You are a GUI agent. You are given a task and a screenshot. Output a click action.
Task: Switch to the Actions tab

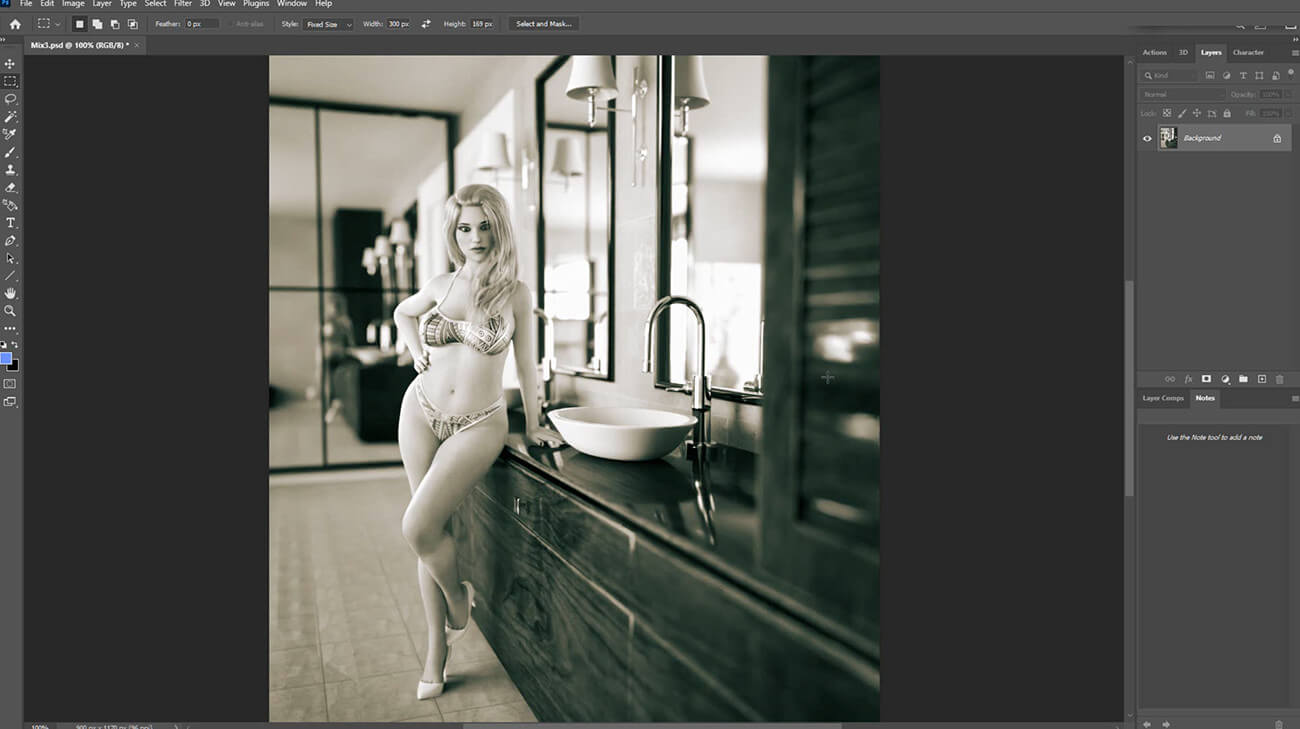pyautogui.click(x=1155, y=52)
